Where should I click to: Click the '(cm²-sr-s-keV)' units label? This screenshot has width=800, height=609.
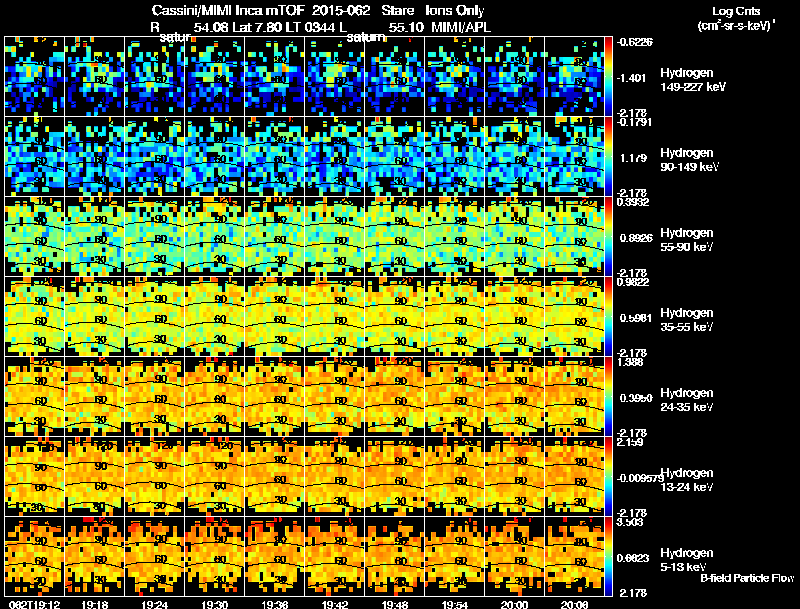click(x=736, y=25)
